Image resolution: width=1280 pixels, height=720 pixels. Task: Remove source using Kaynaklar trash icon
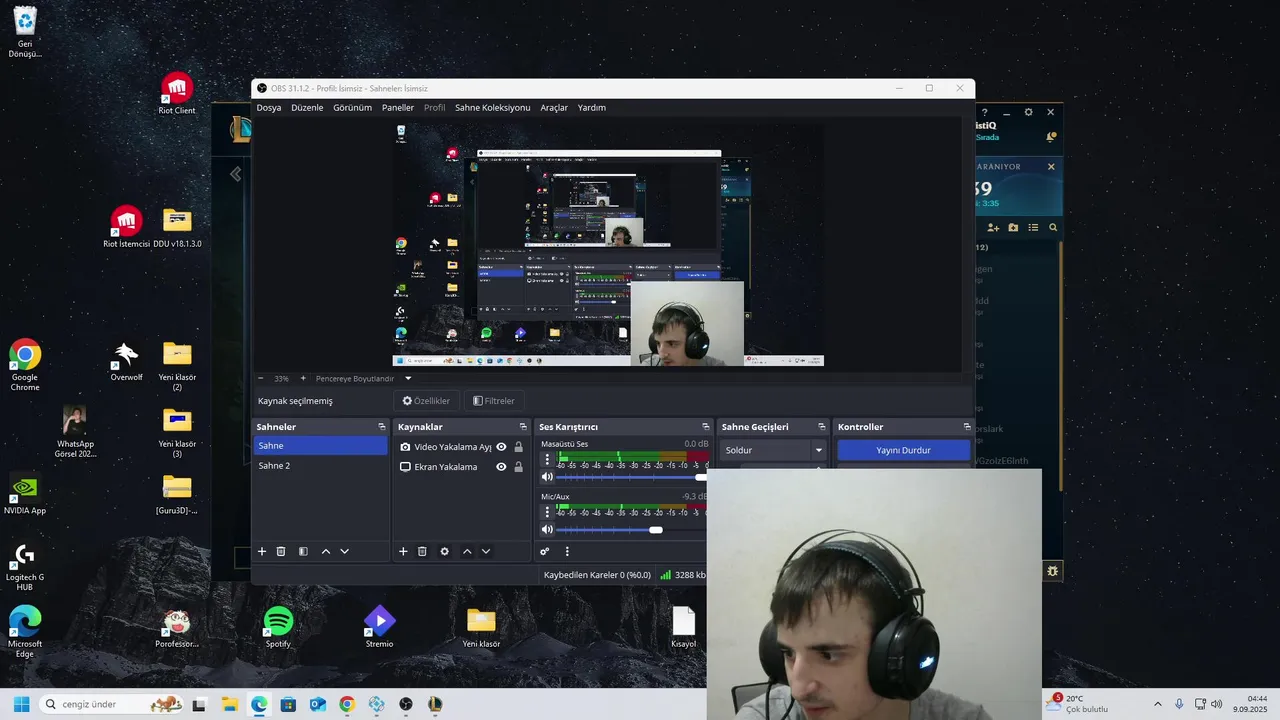pos(422,551)
